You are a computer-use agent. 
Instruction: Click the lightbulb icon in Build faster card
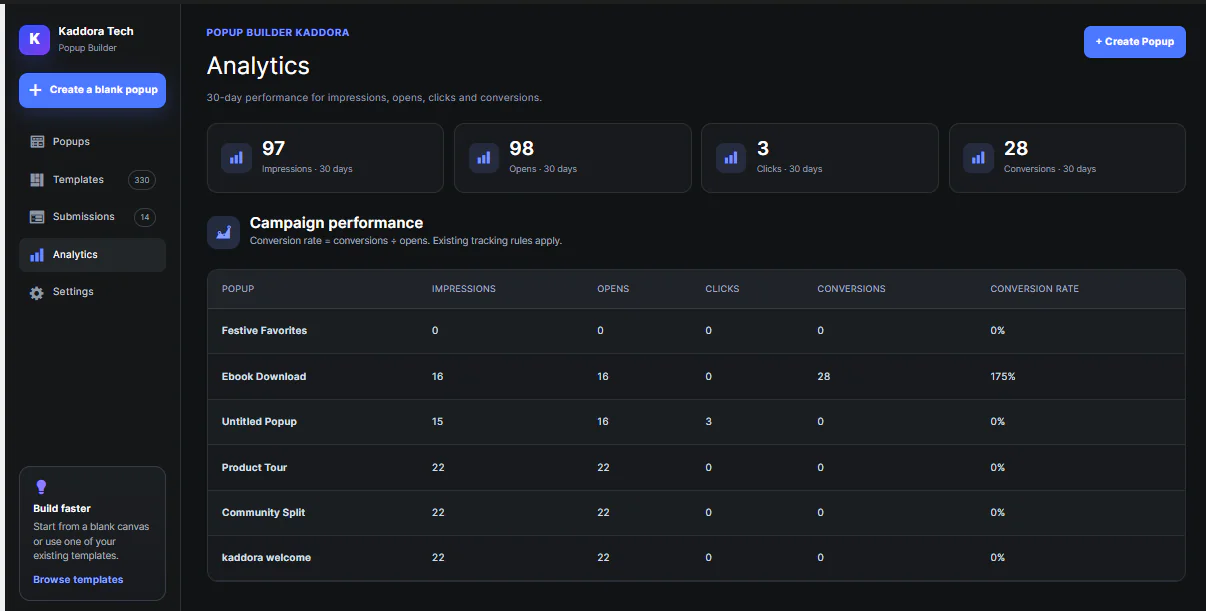[41, 487]
